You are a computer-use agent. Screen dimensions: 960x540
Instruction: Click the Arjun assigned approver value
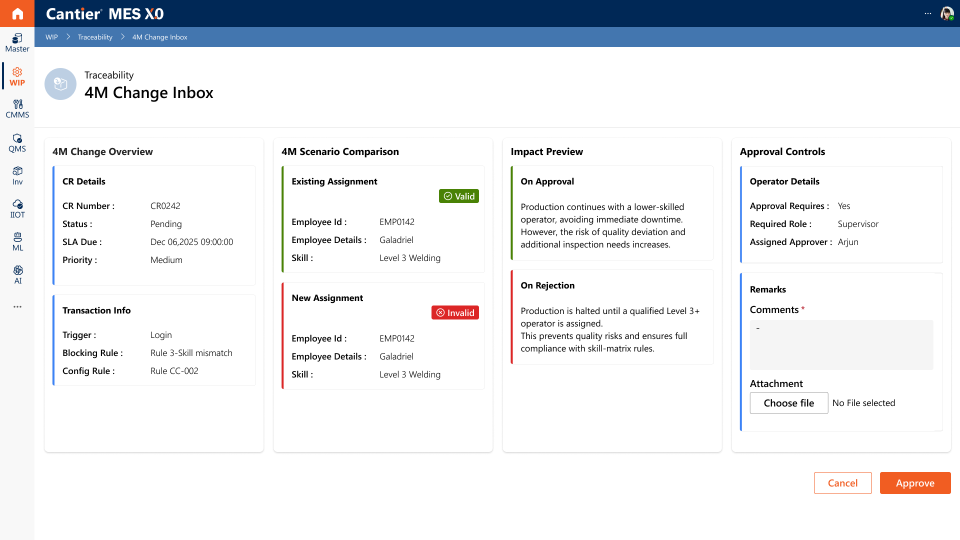848,242
